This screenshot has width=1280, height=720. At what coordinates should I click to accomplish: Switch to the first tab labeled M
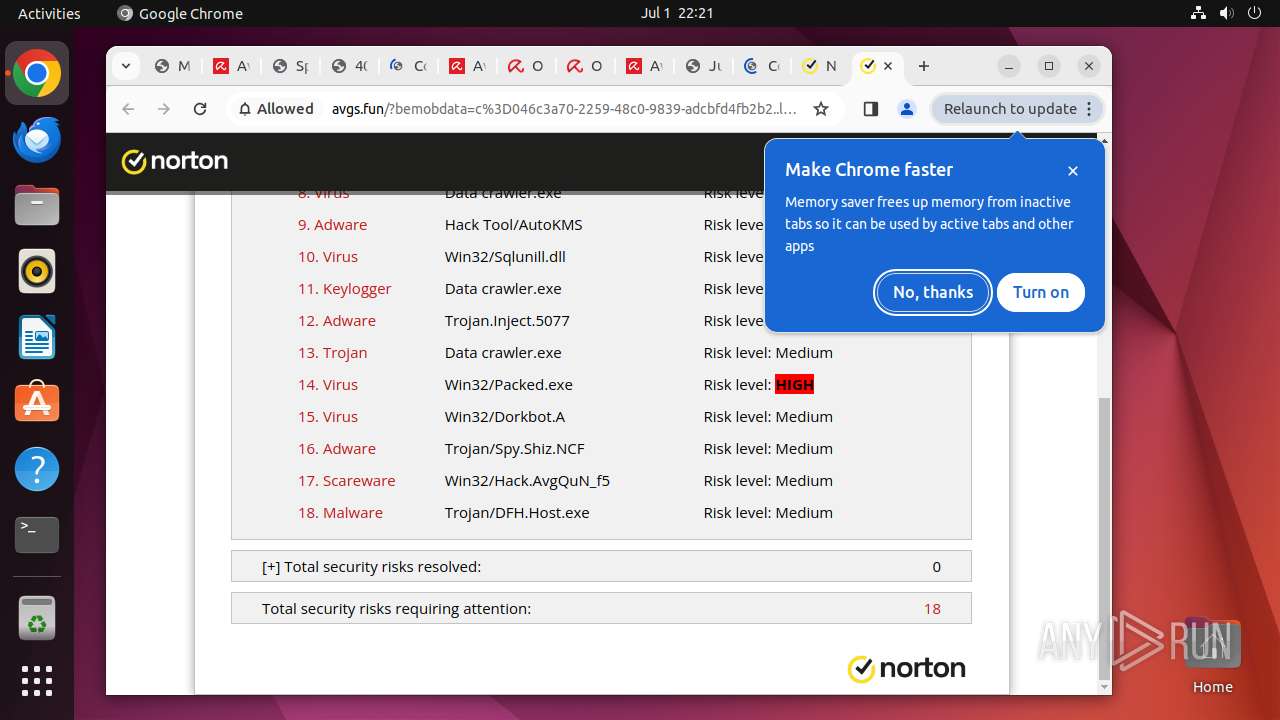coord(172,66)
